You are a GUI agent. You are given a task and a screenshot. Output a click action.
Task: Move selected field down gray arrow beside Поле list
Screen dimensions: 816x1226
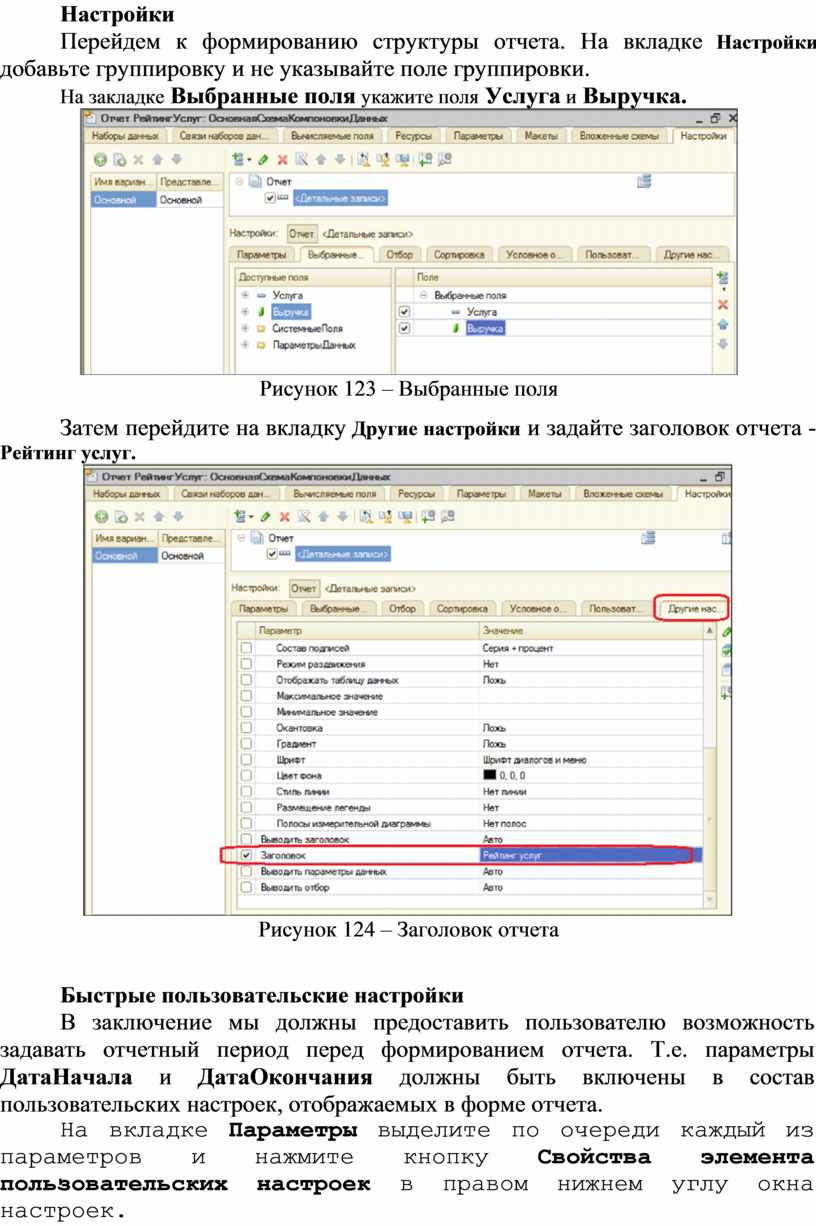tap(723, 344)
